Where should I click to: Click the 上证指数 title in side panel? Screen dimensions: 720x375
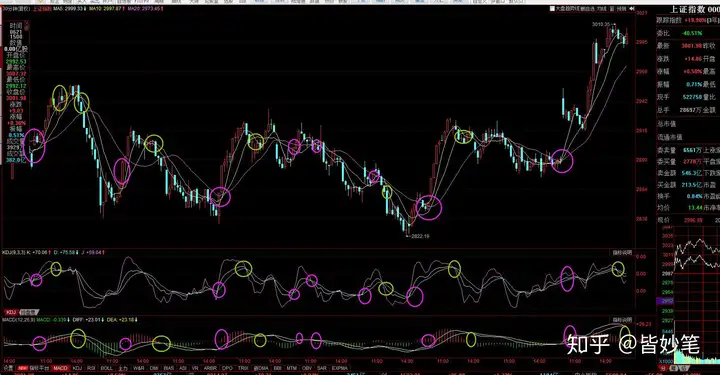coord(687,10)
